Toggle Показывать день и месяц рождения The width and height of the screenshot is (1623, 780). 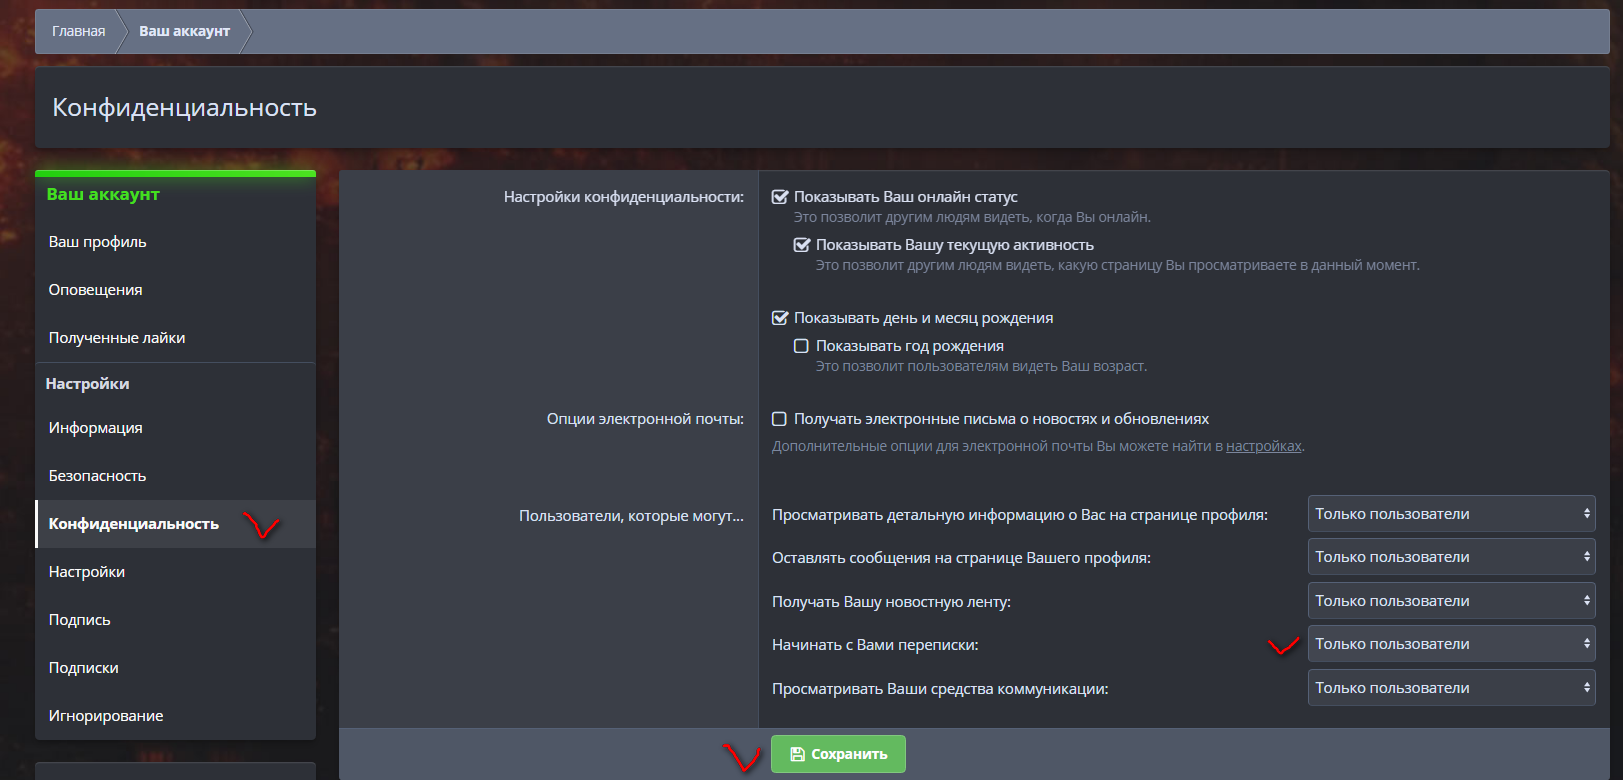tap(780, 318)
